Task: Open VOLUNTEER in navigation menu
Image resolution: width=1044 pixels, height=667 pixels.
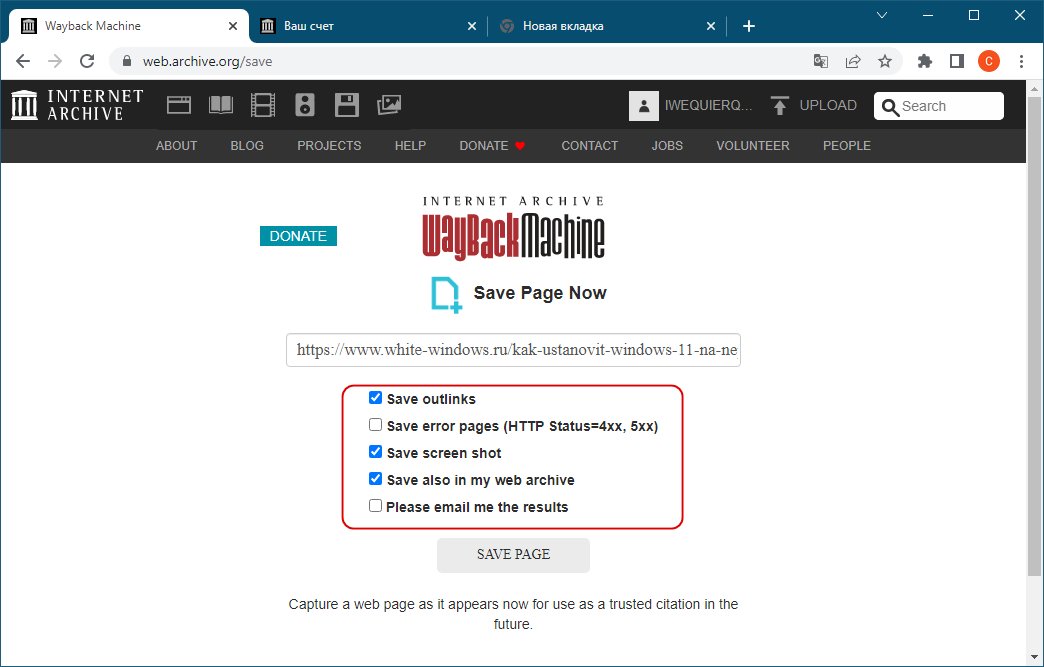Action: (x=753, y=146)
